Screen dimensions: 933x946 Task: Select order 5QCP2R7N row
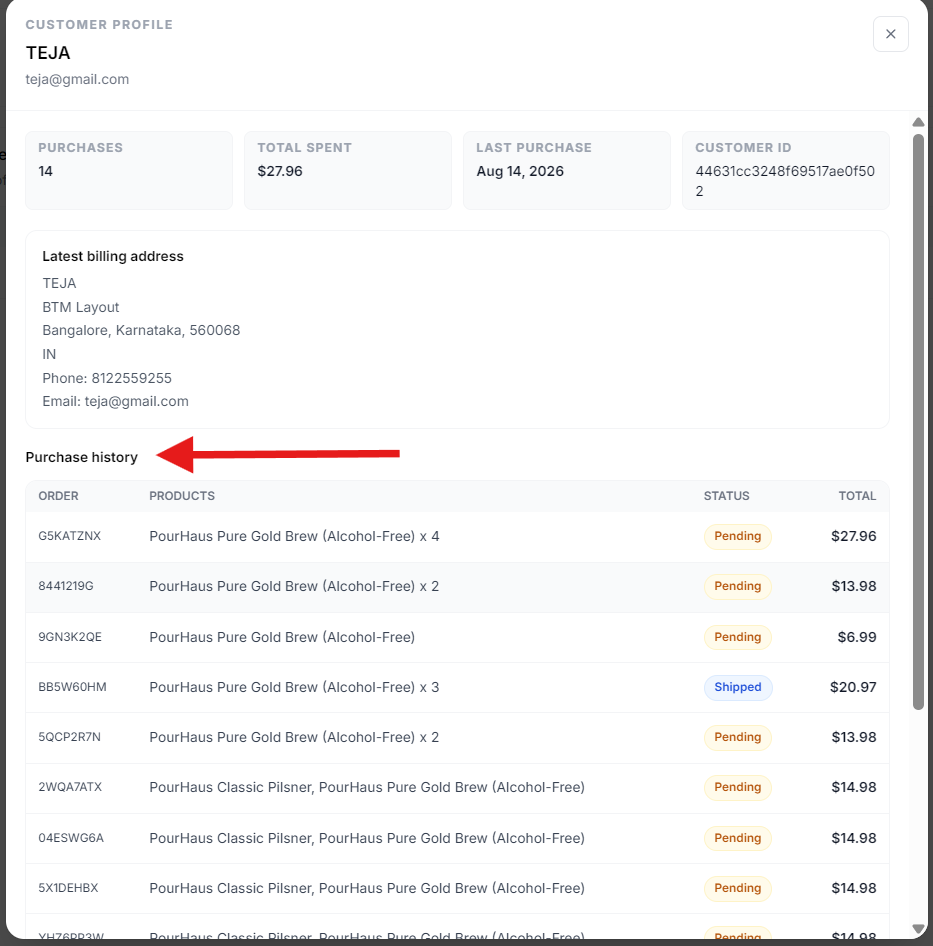pyautogui.click(x=457, y=737)
